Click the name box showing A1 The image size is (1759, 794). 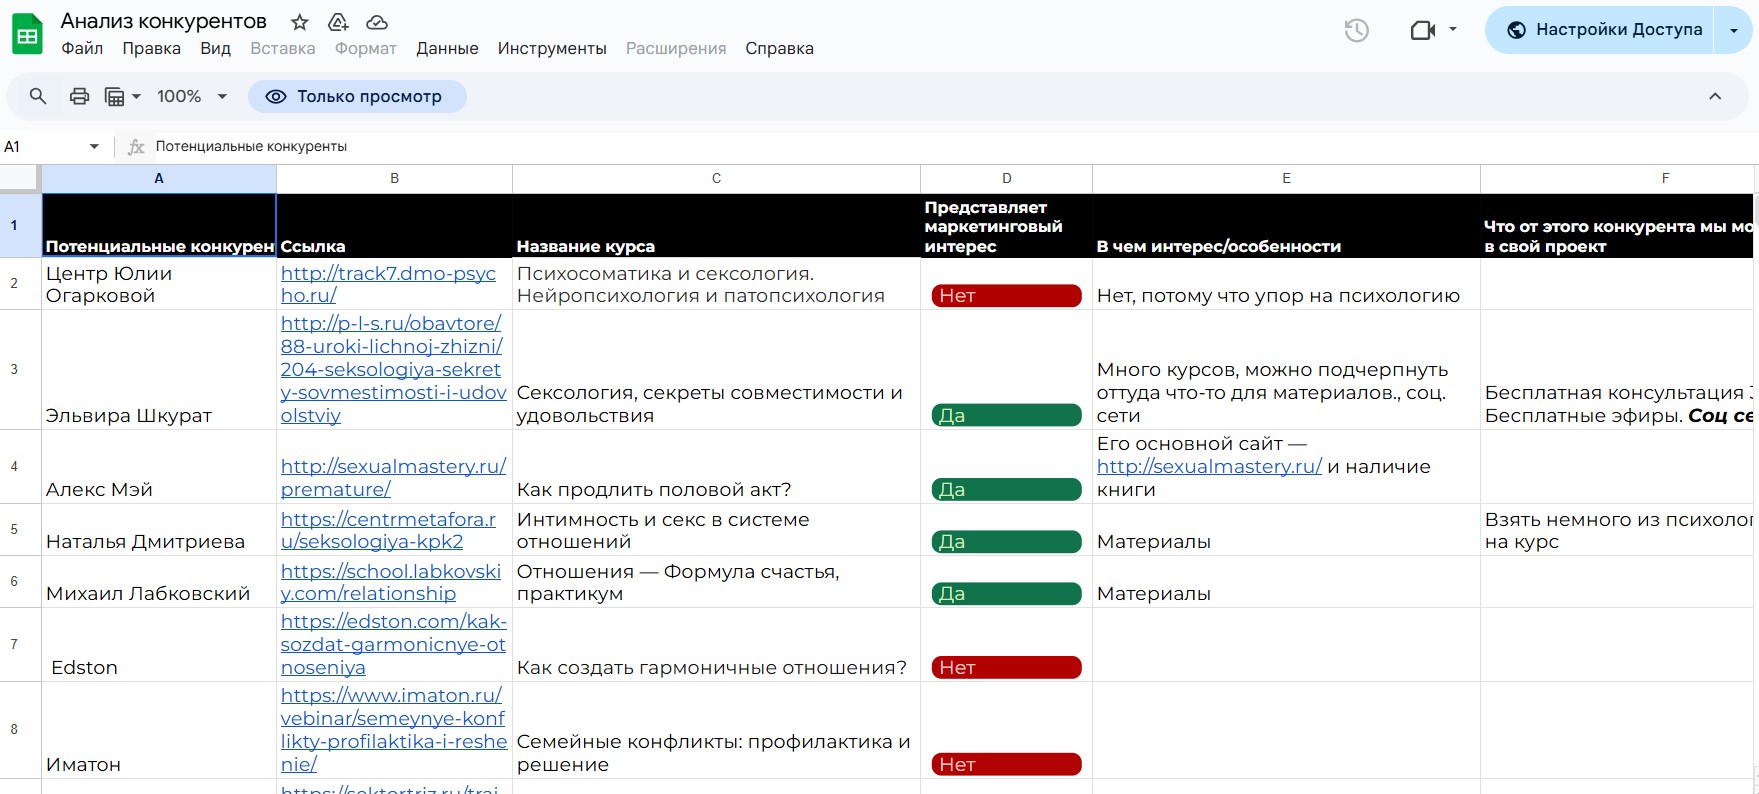coord(45,146)
